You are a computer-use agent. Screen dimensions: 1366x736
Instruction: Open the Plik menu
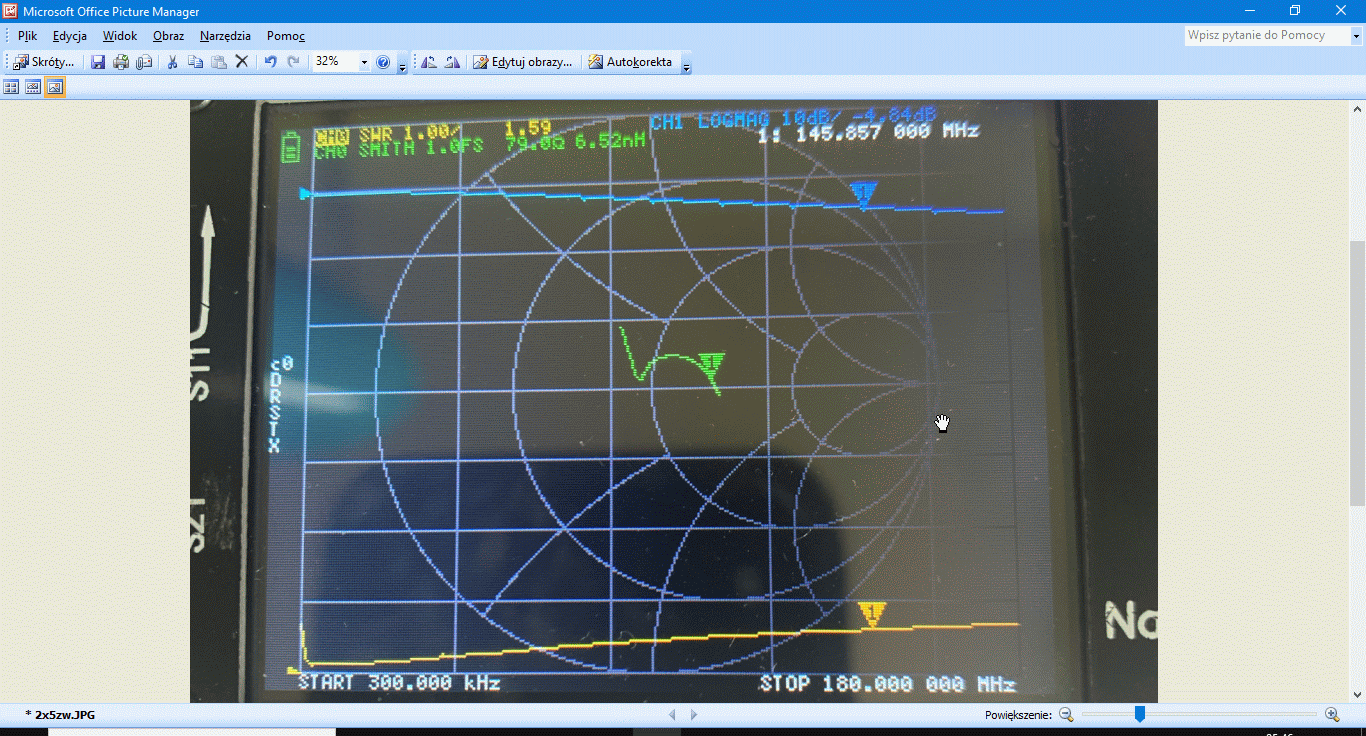[27, 35]
